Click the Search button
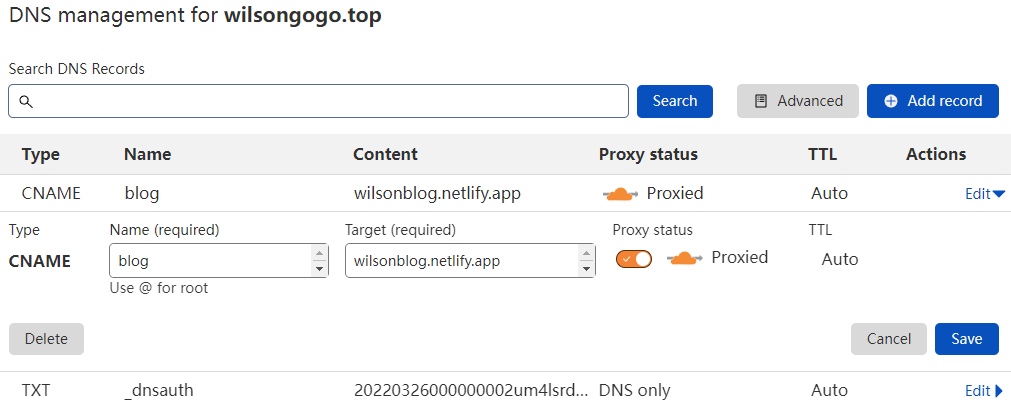 pos(675,101)
